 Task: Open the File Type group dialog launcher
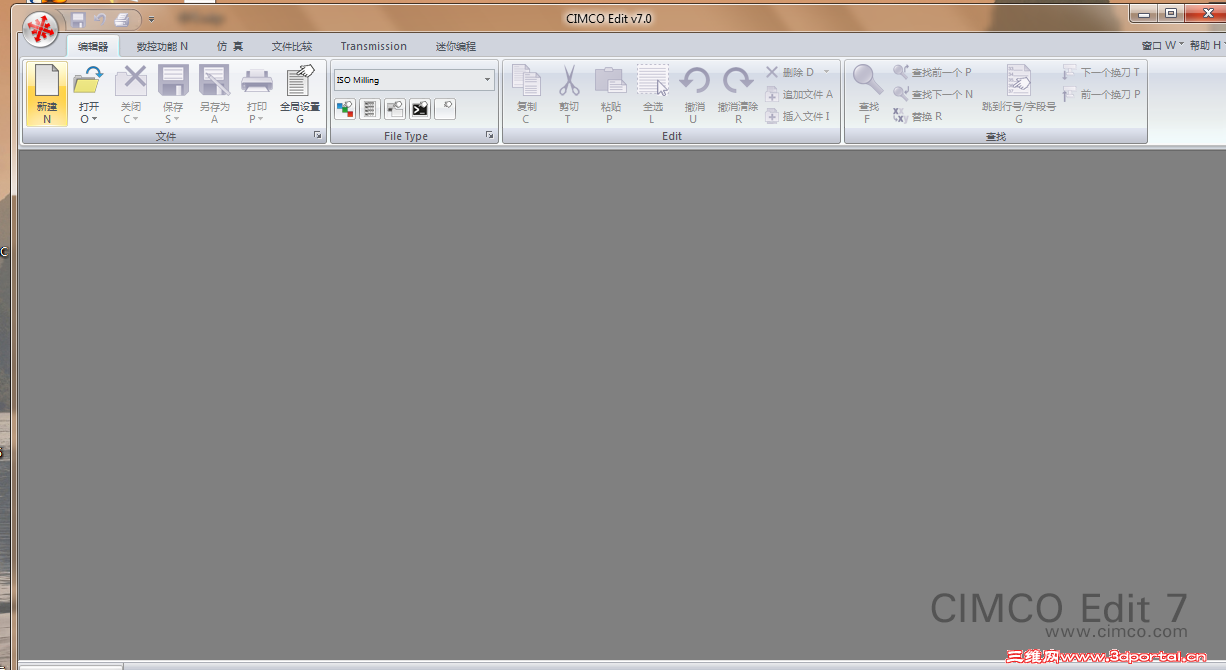[x=491, y=135]
